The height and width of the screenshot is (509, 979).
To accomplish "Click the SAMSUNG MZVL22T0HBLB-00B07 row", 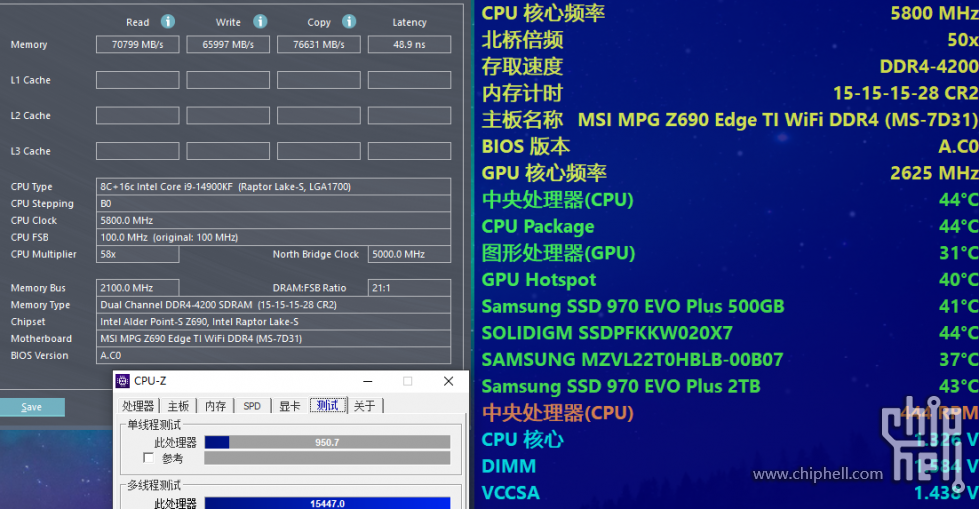I will [x=729, y=360].
